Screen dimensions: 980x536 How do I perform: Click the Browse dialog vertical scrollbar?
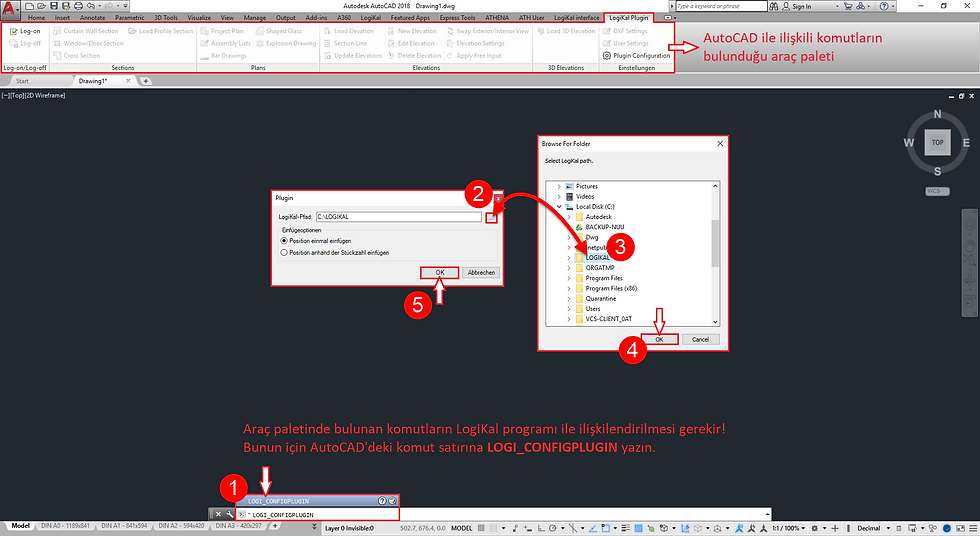point(716,253)
